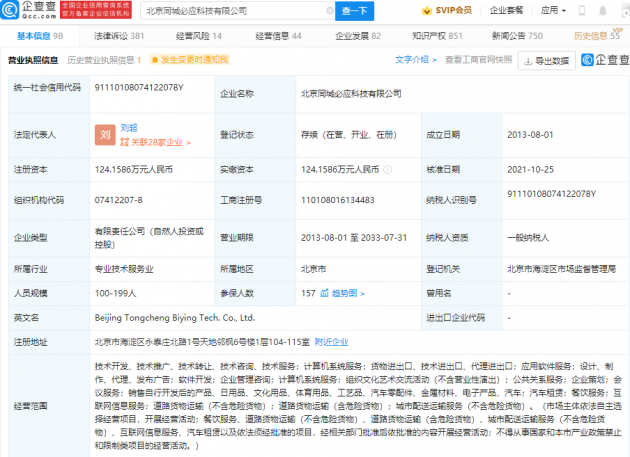This screenshot has width=630, height=457.
Task: Click the 导出数据 export button
Action: pyautogui.click(x=548, y=60)
